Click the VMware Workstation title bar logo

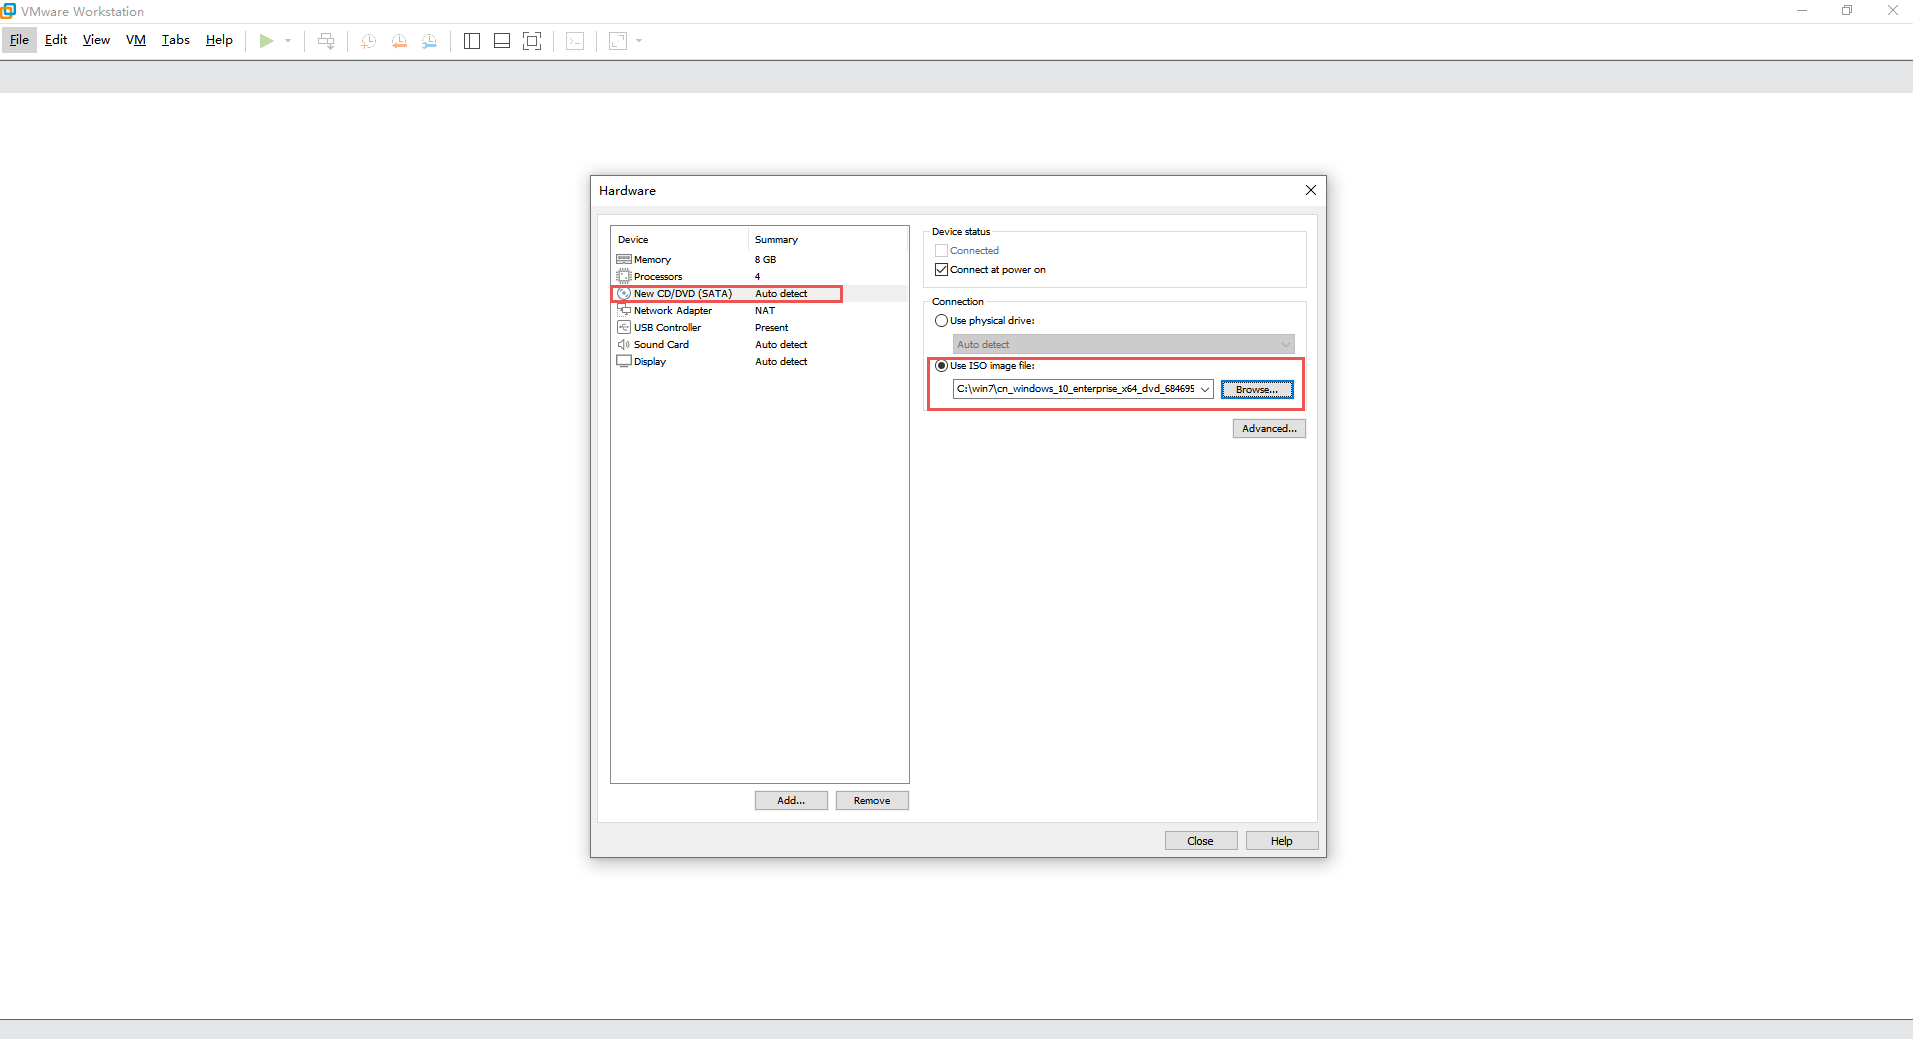[x=8, y=11]
